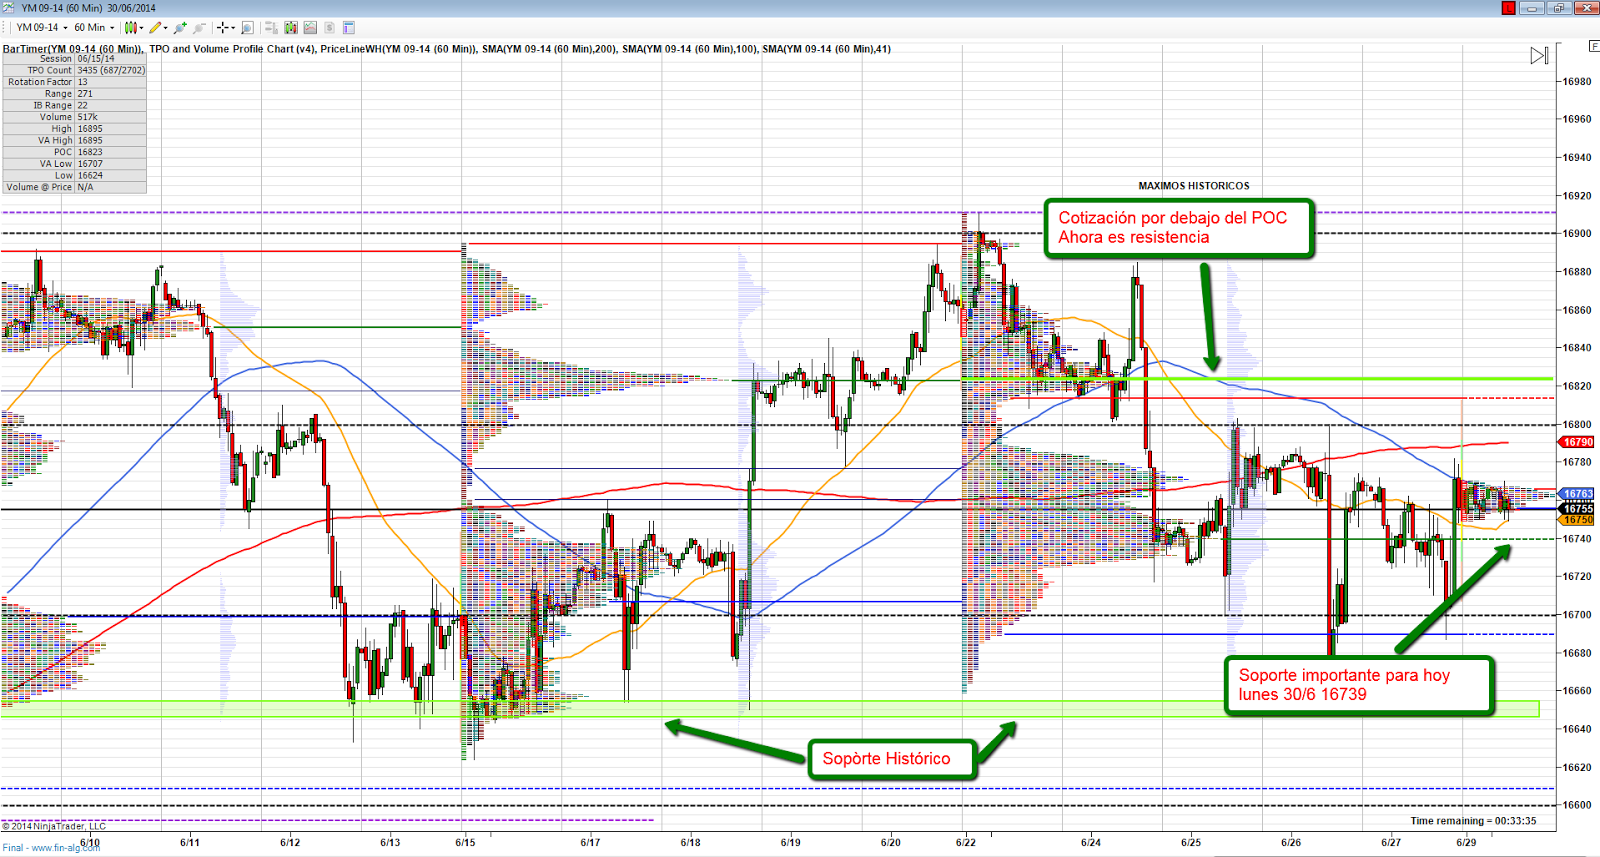
Task: Click the zoom out magnifier icon
Action: [199, 28]
